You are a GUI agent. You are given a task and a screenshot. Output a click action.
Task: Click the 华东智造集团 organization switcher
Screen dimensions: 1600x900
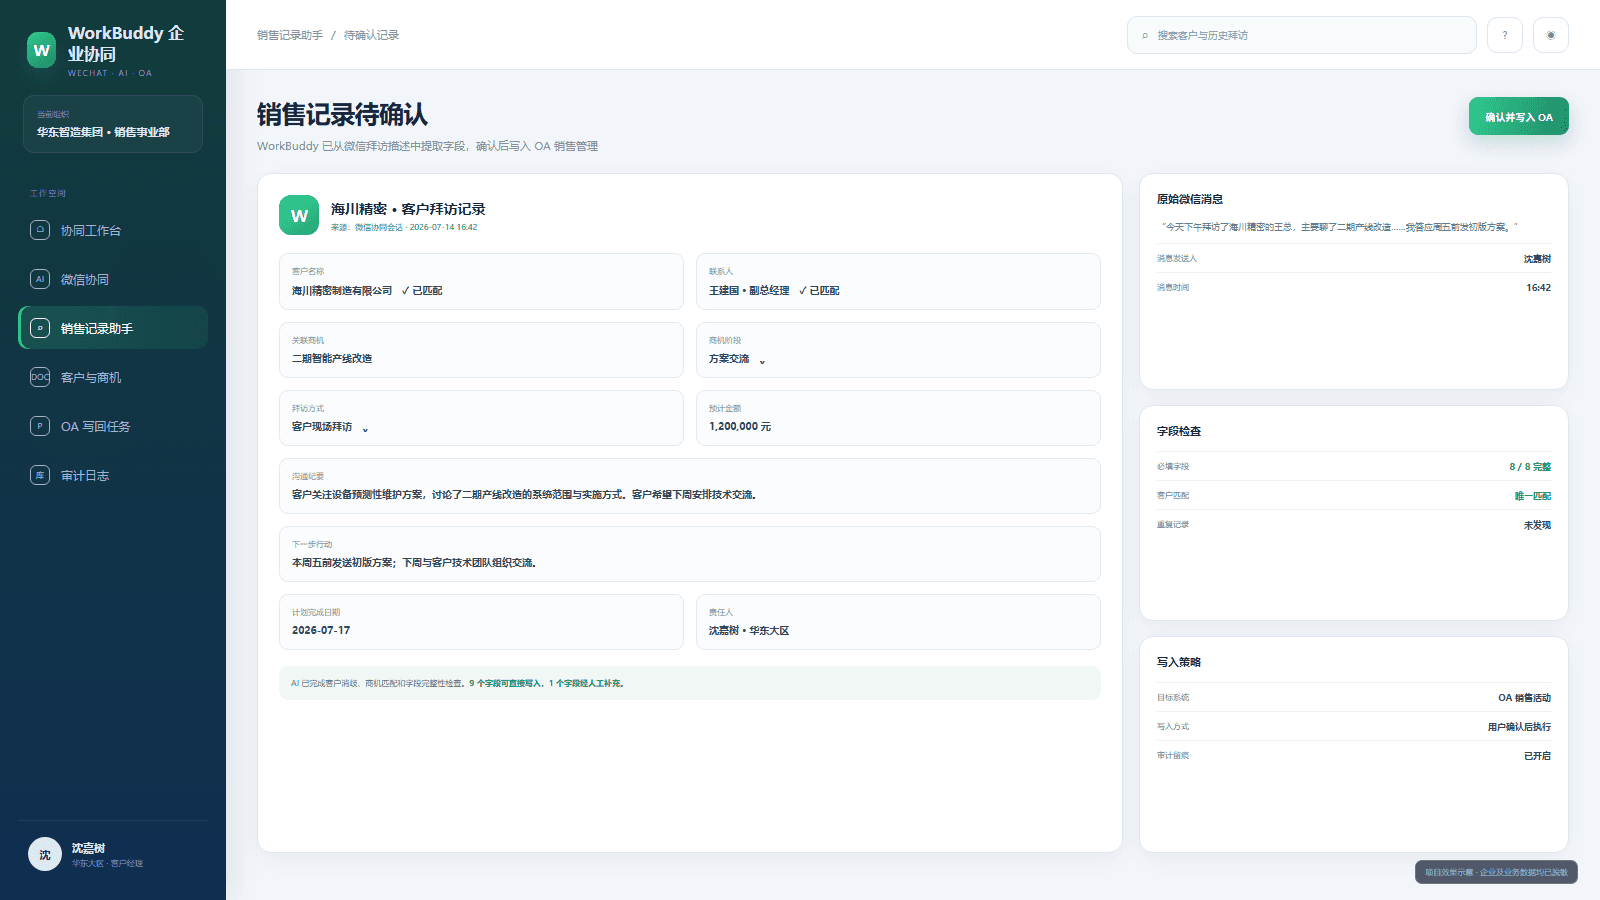click(x=113, y=124)
